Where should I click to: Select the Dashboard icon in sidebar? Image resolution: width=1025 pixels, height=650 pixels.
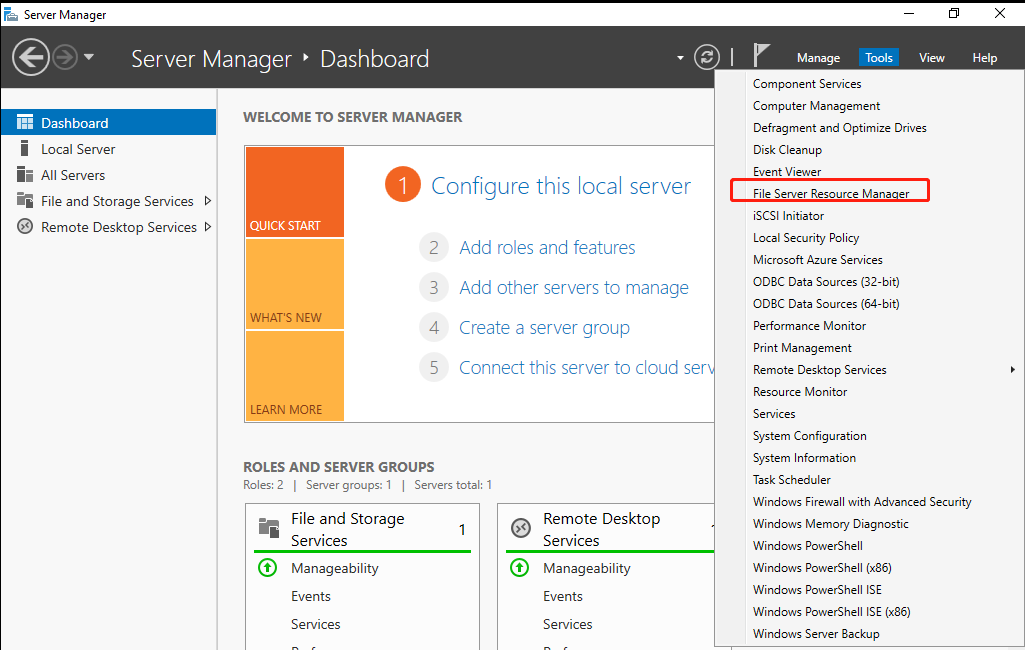[25, 123]
